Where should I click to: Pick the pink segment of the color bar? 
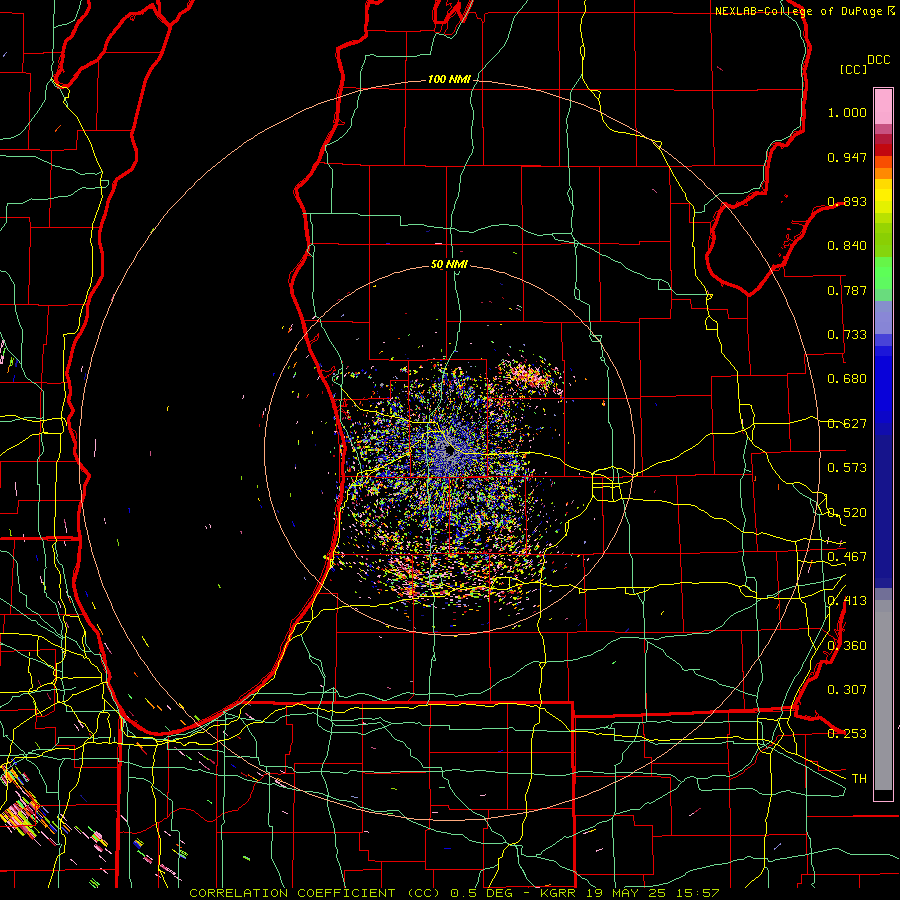point(883,106)
